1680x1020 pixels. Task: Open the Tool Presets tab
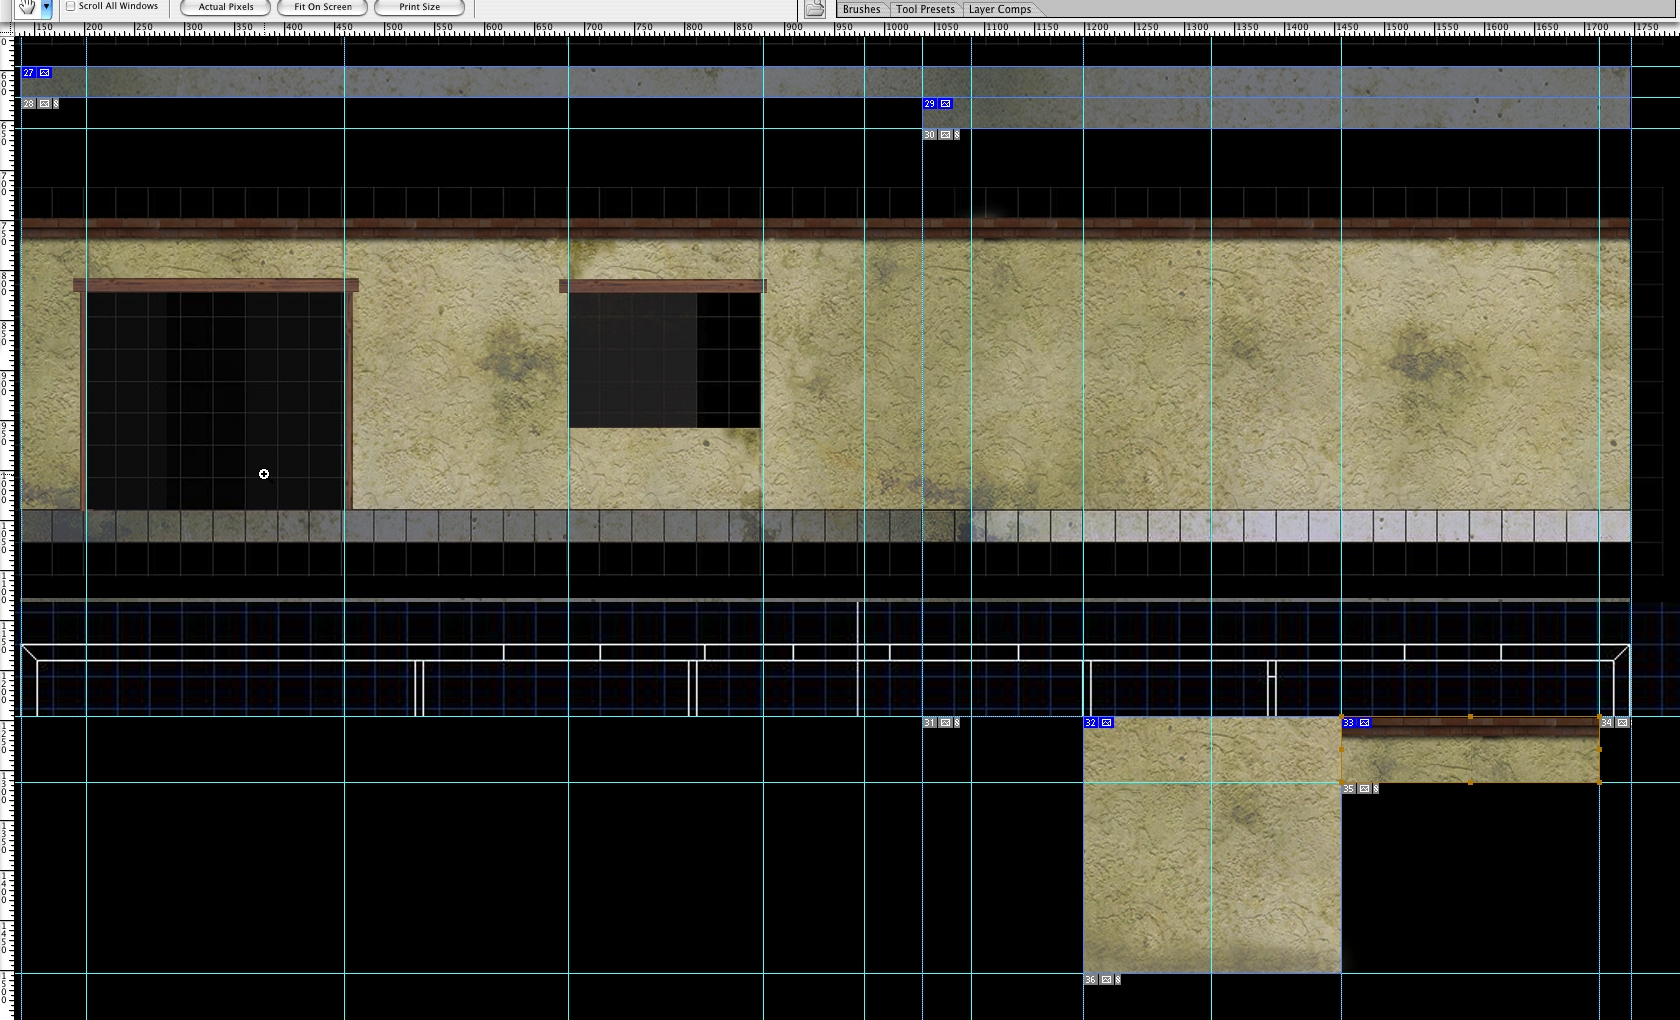(925, 9)
